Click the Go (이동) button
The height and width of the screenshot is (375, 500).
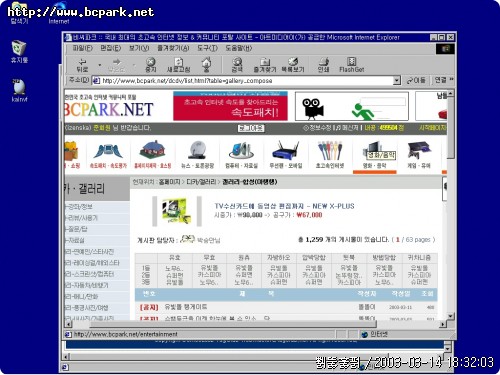[x=416, y=80]
